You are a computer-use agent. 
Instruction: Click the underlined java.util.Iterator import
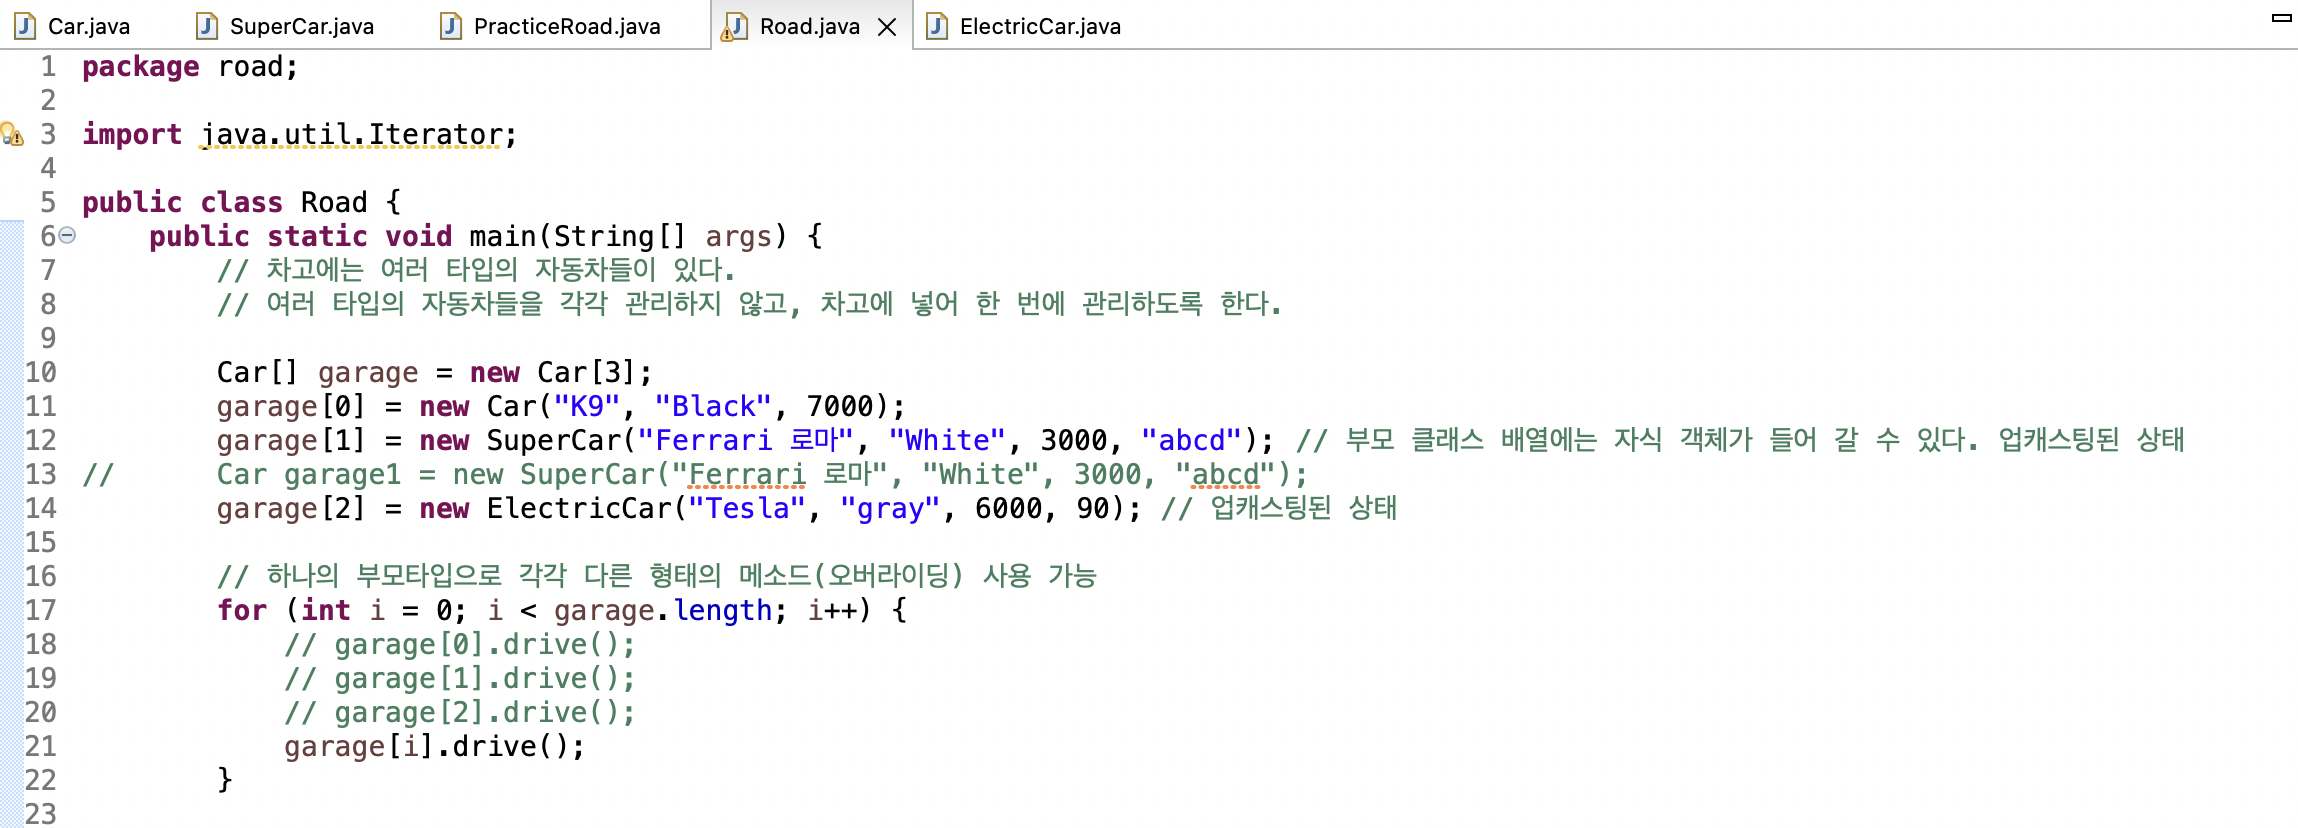point(351,135)
